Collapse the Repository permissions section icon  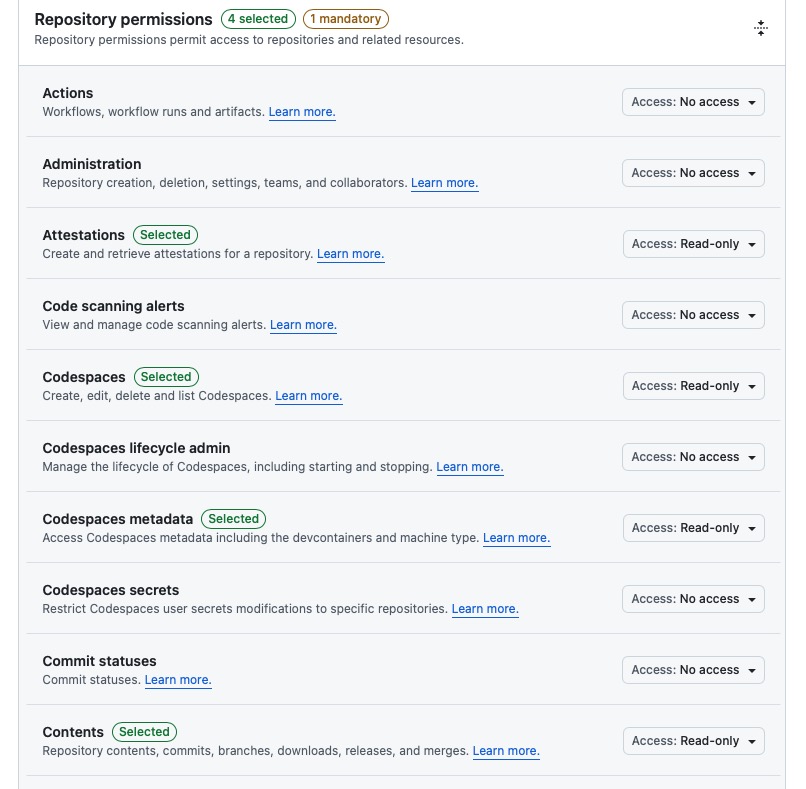coord(761,28)
